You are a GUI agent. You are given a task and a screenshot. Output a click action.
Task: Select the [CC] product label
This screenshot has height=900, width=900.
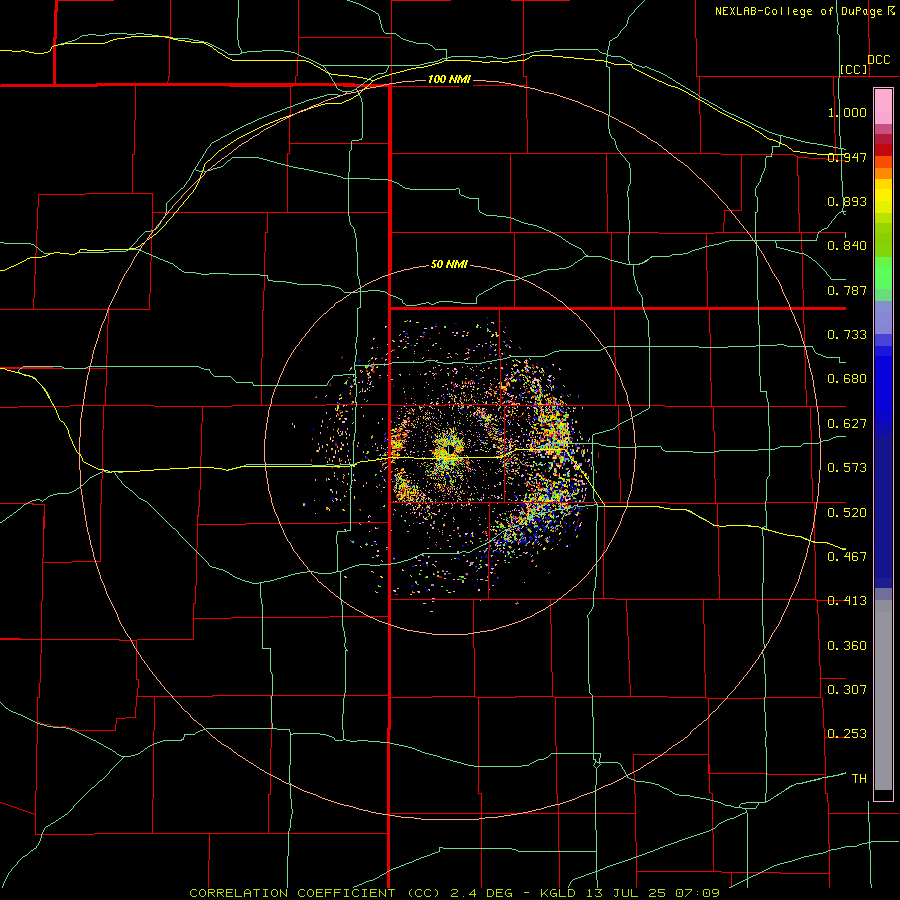(854, 69)
